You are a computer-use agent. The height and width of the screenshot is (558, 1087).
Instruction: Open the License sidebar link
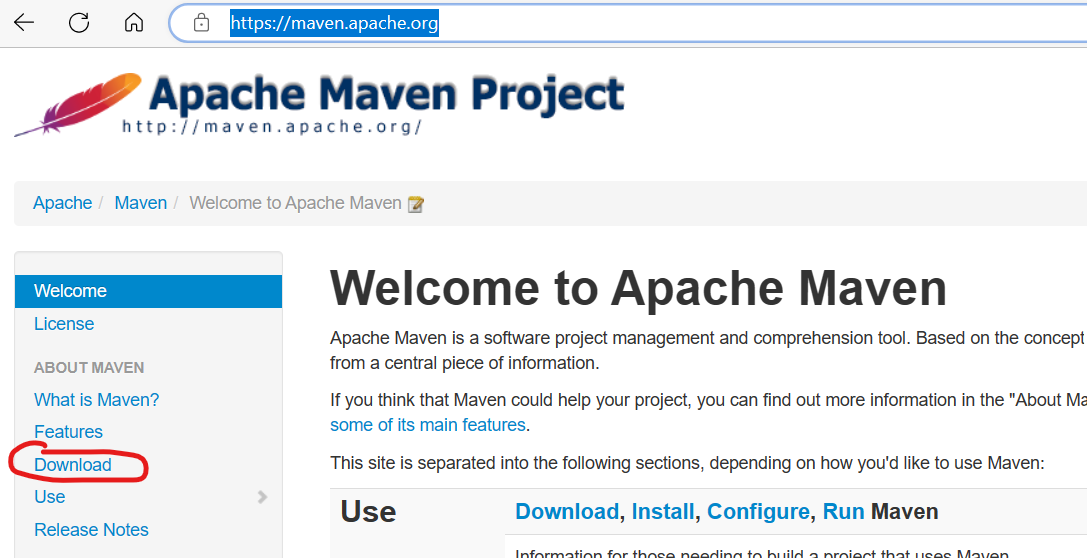click(64, 324)
